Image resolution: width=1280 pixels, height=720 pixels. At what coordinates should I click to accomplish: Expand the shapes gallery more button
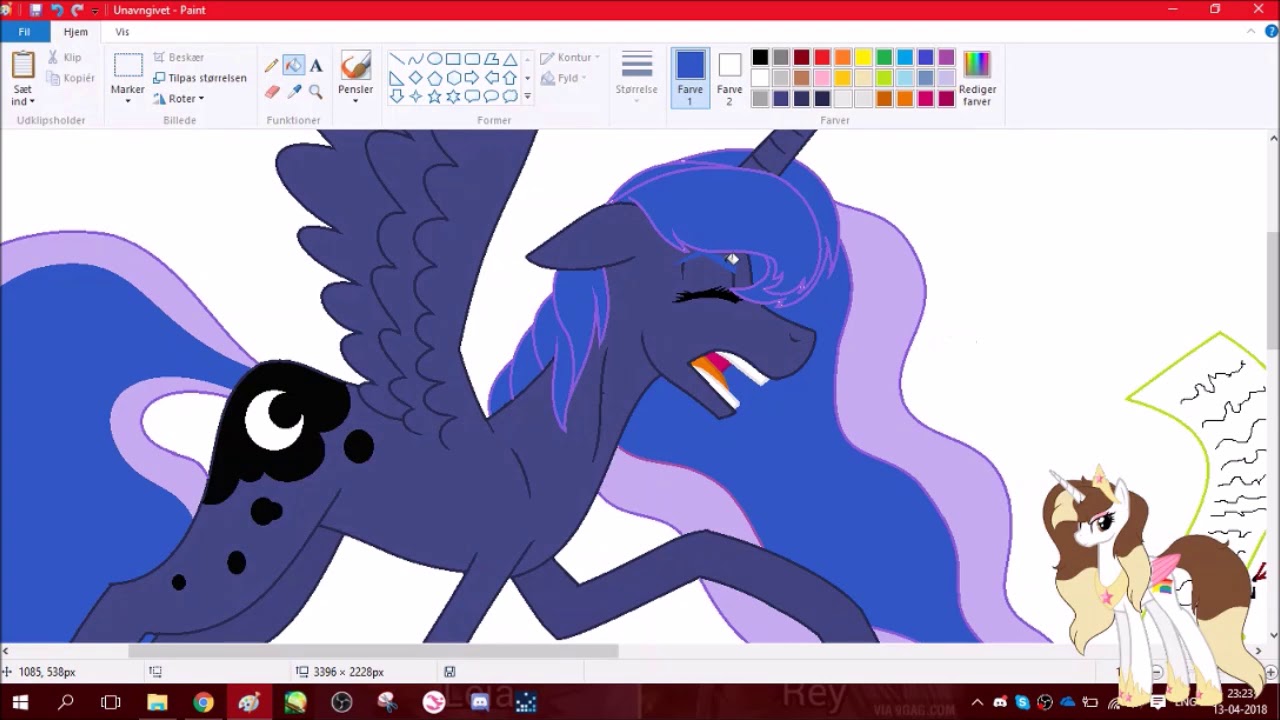[x=527, y=97]
